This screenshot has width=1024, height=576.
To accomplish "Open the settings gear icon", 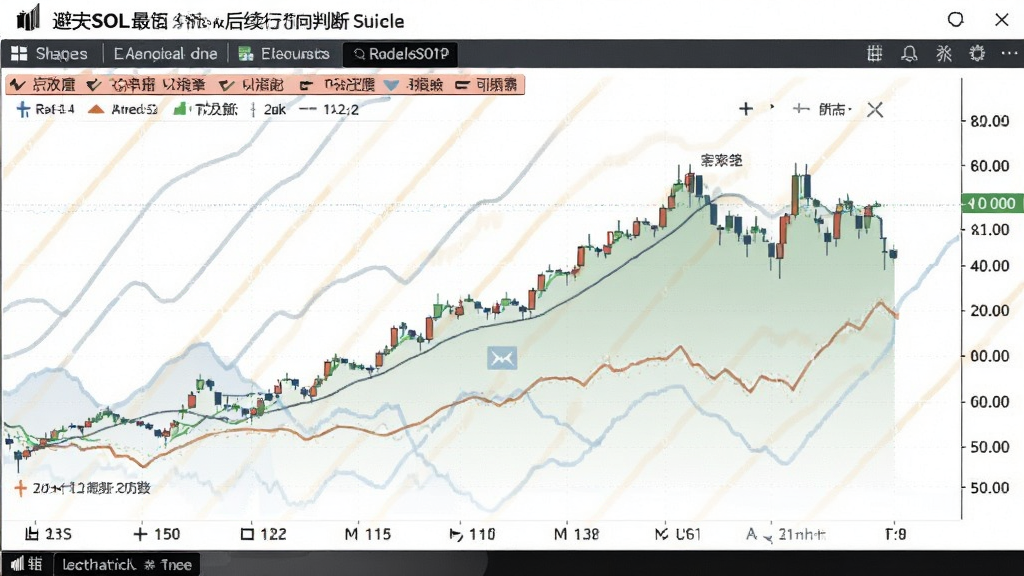I will coord(977,54).
